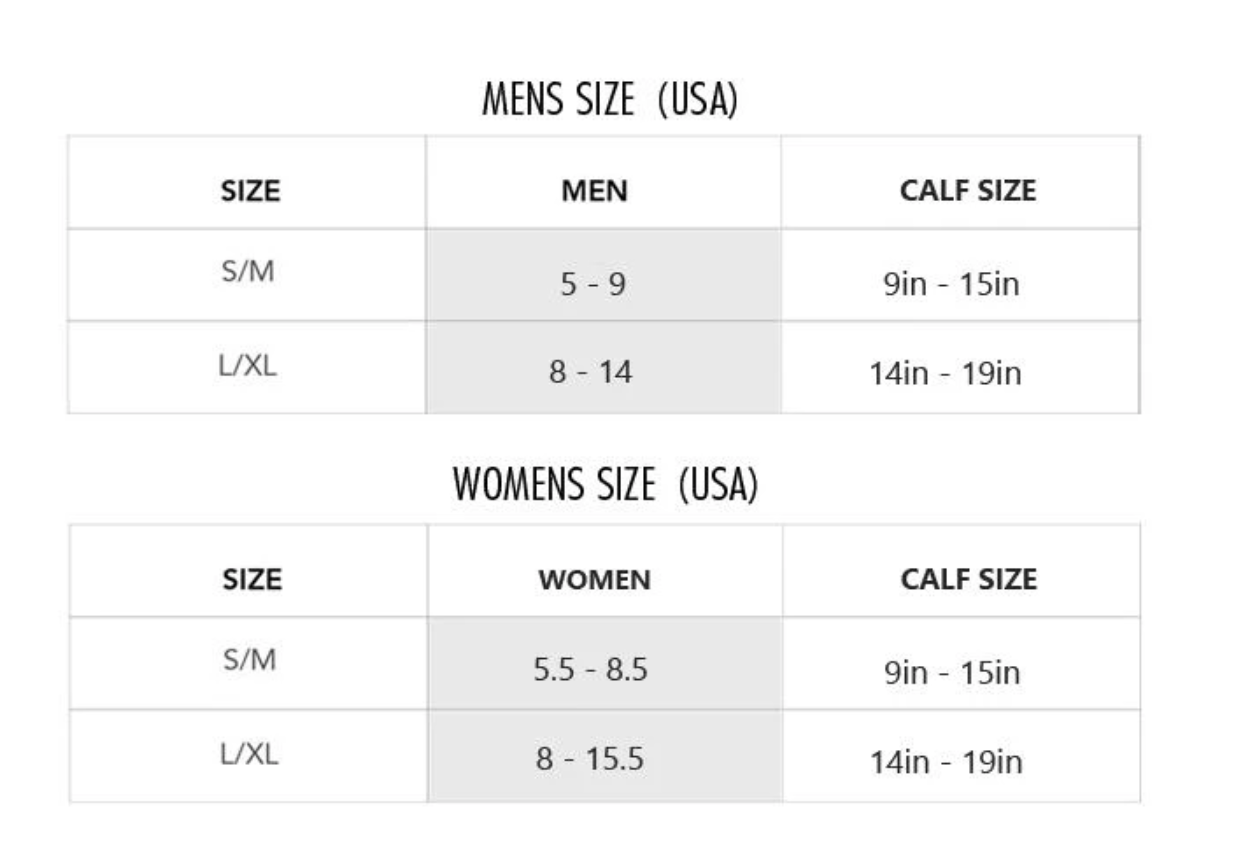The image size is (1234, 852).
Task: Click the mens 8 - 14 size cell
Action: click(x=603, y=367)
